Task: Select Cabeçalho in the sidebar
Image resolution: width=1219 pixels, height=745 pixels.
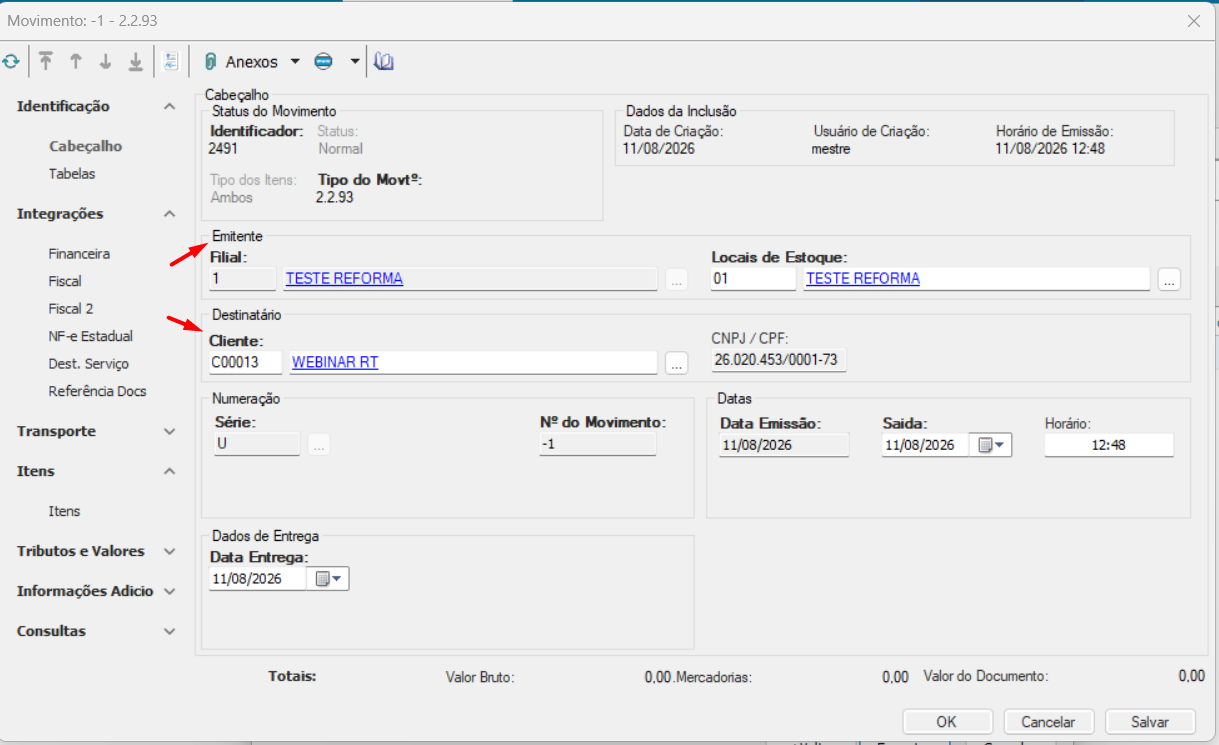Action: tap(85, 146)
